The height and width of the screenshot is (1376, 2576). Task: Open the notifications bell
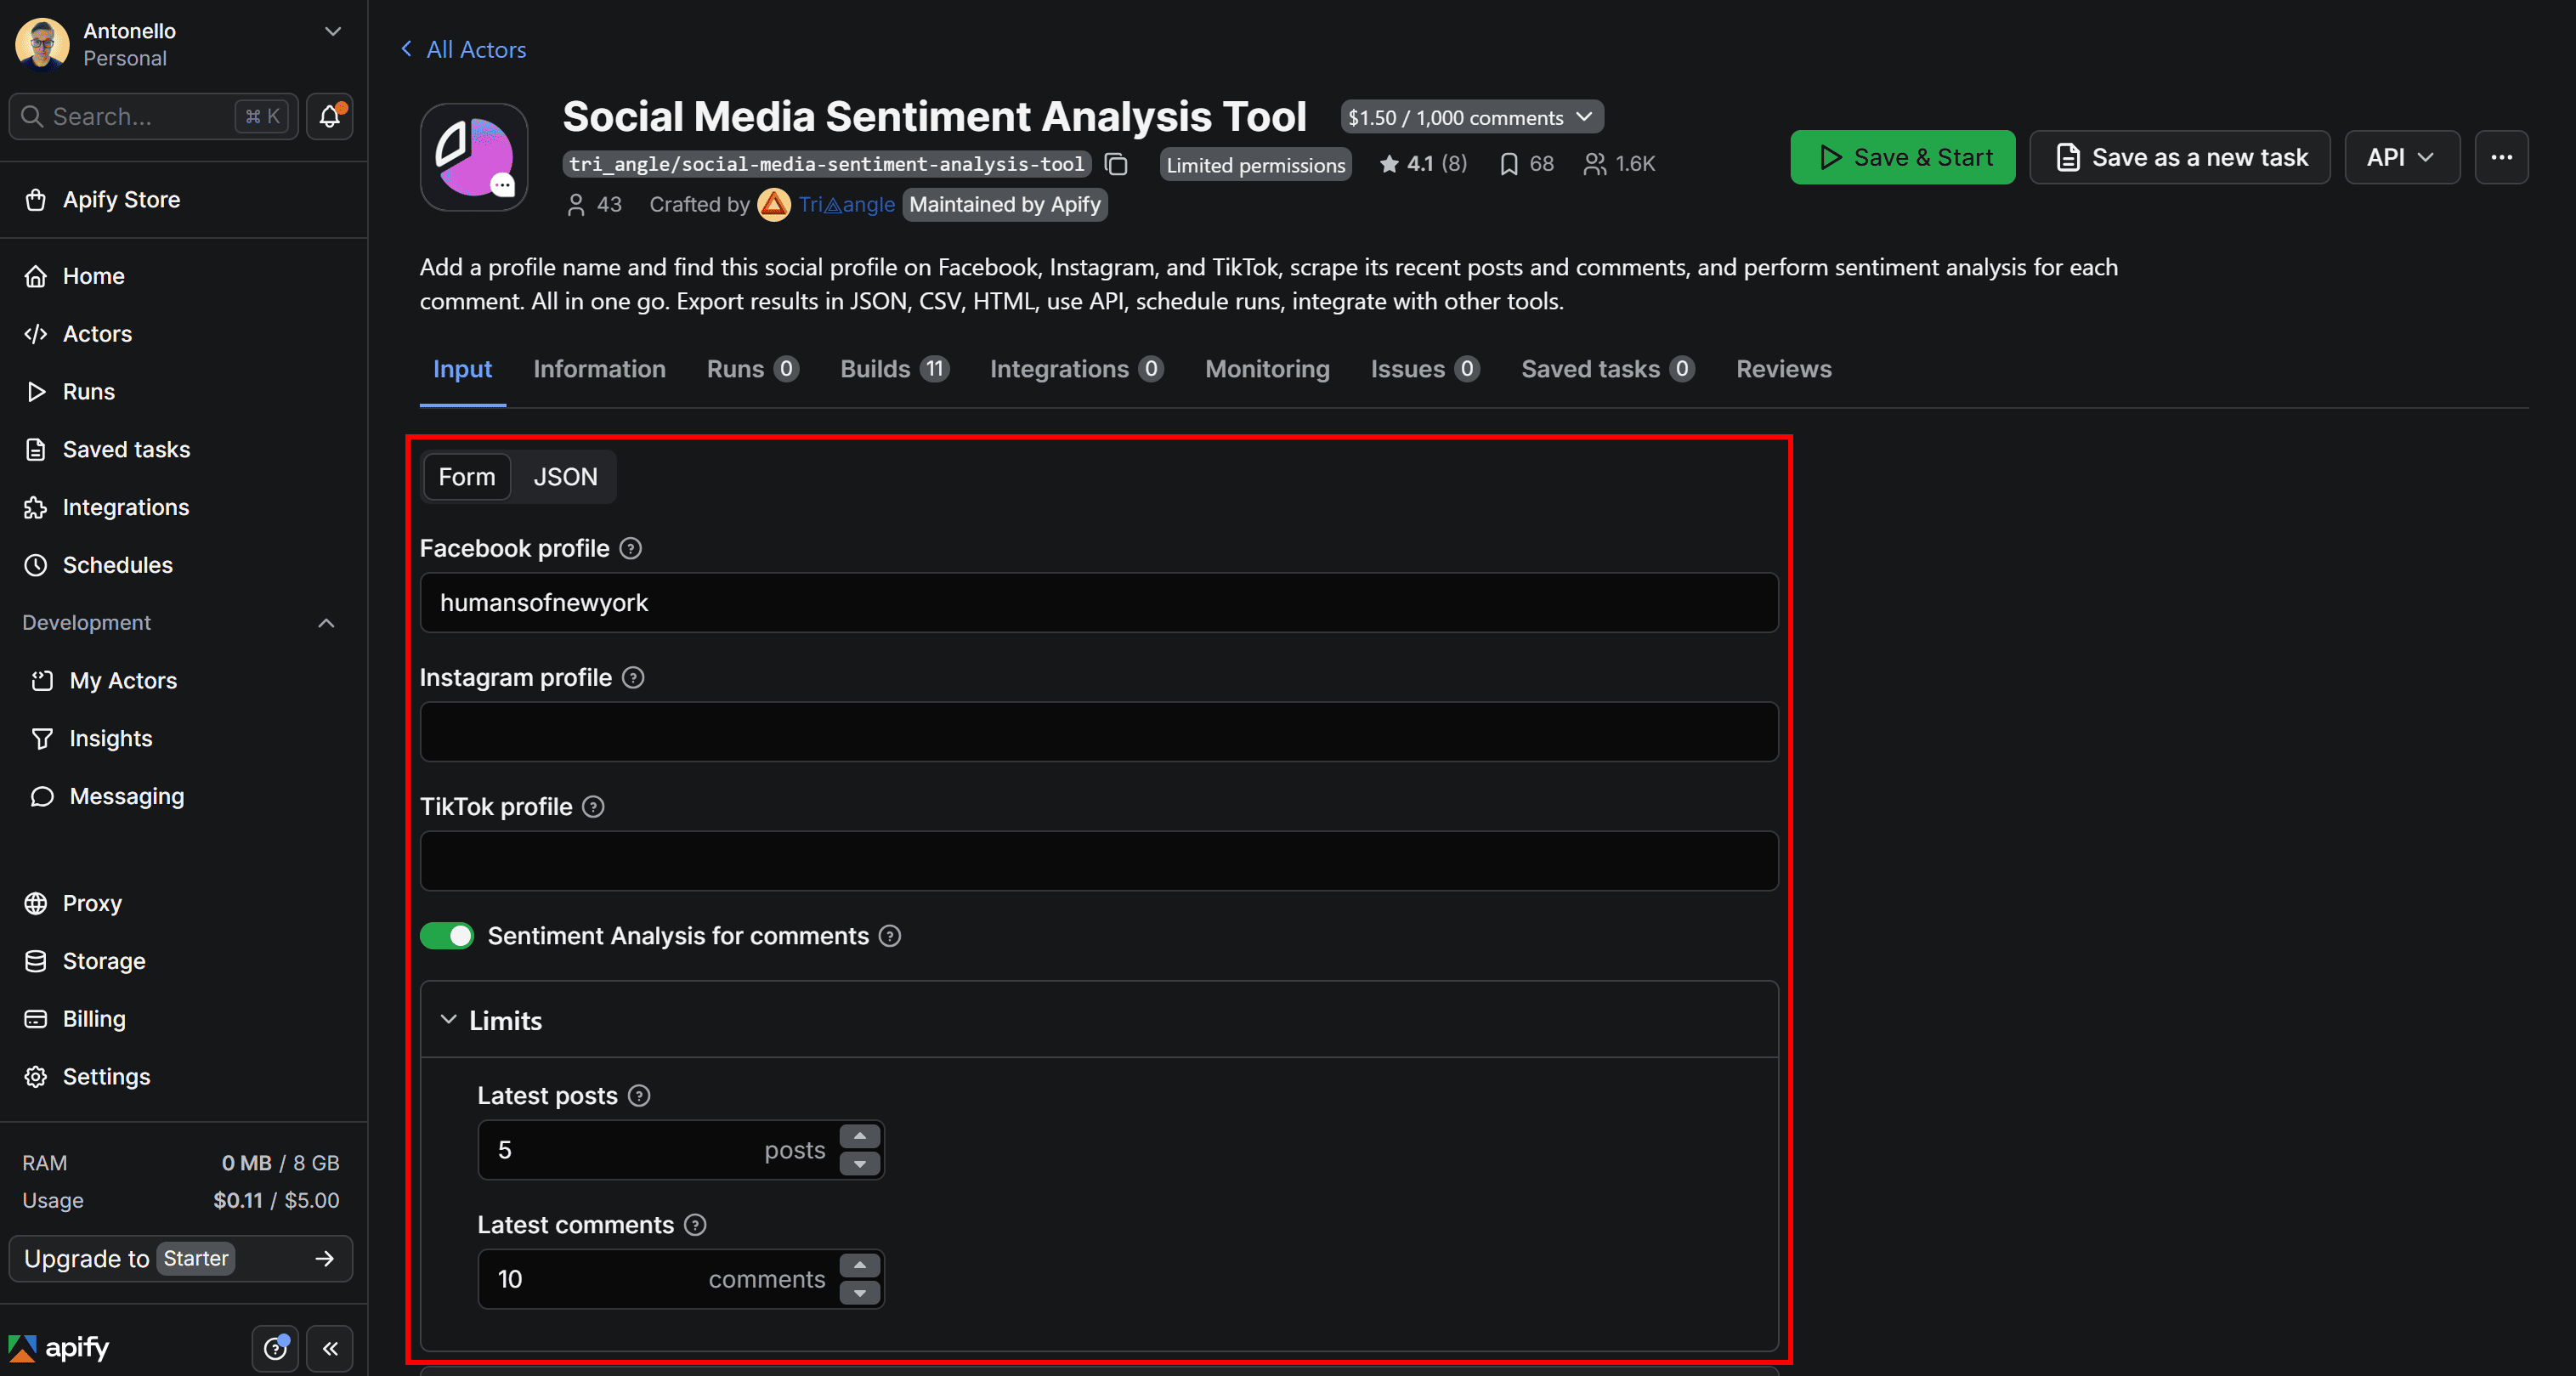pos(328,116)
